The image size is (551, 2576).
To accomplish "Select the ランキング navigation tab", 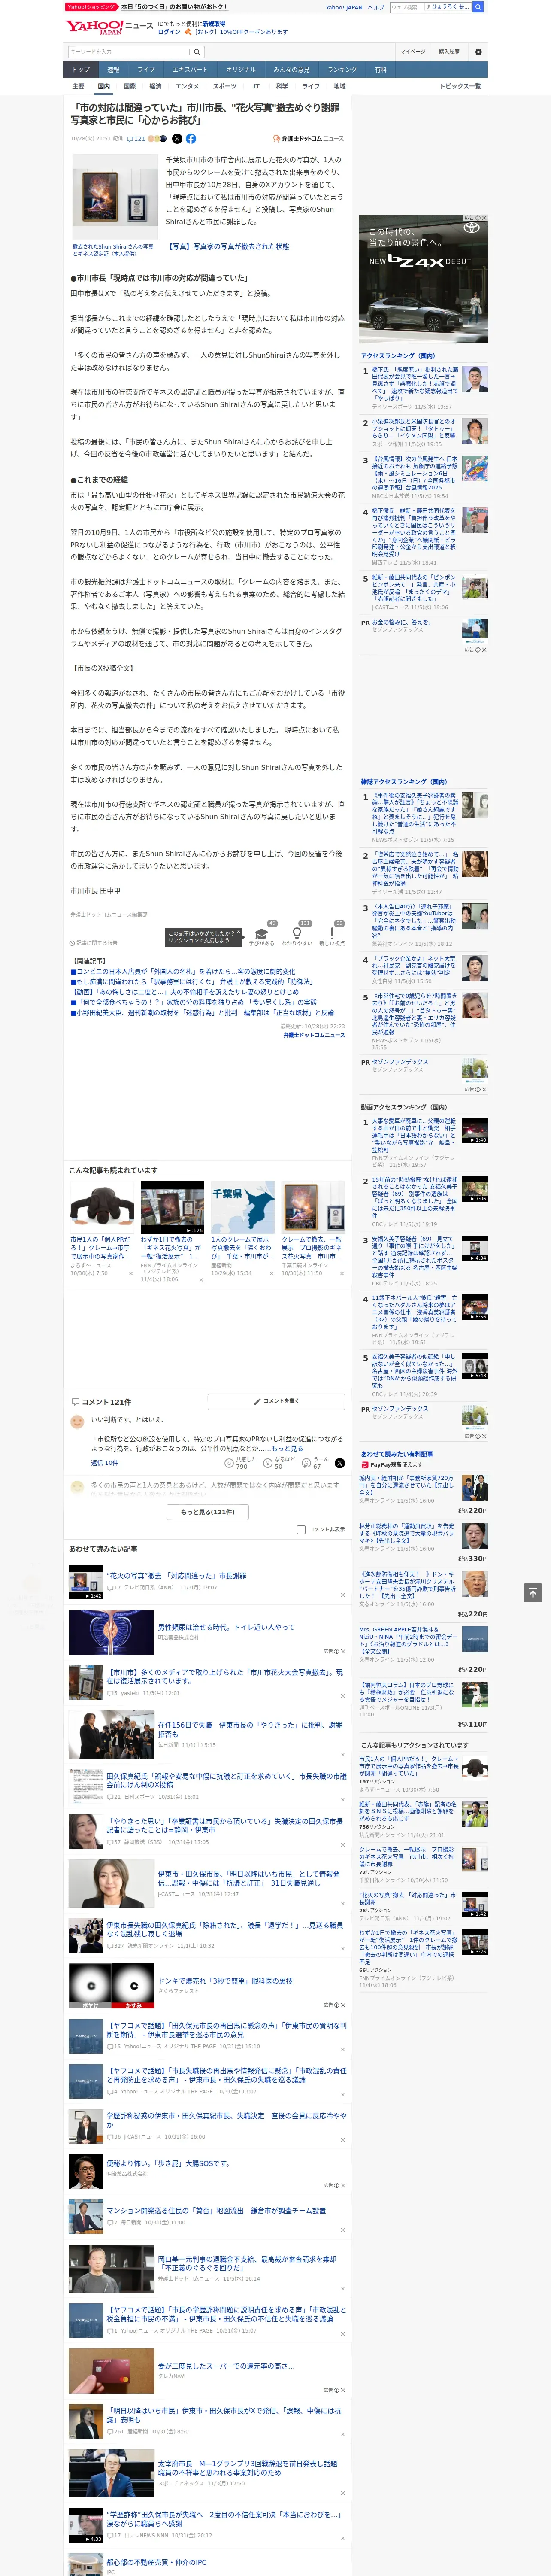I will [342, 69].
